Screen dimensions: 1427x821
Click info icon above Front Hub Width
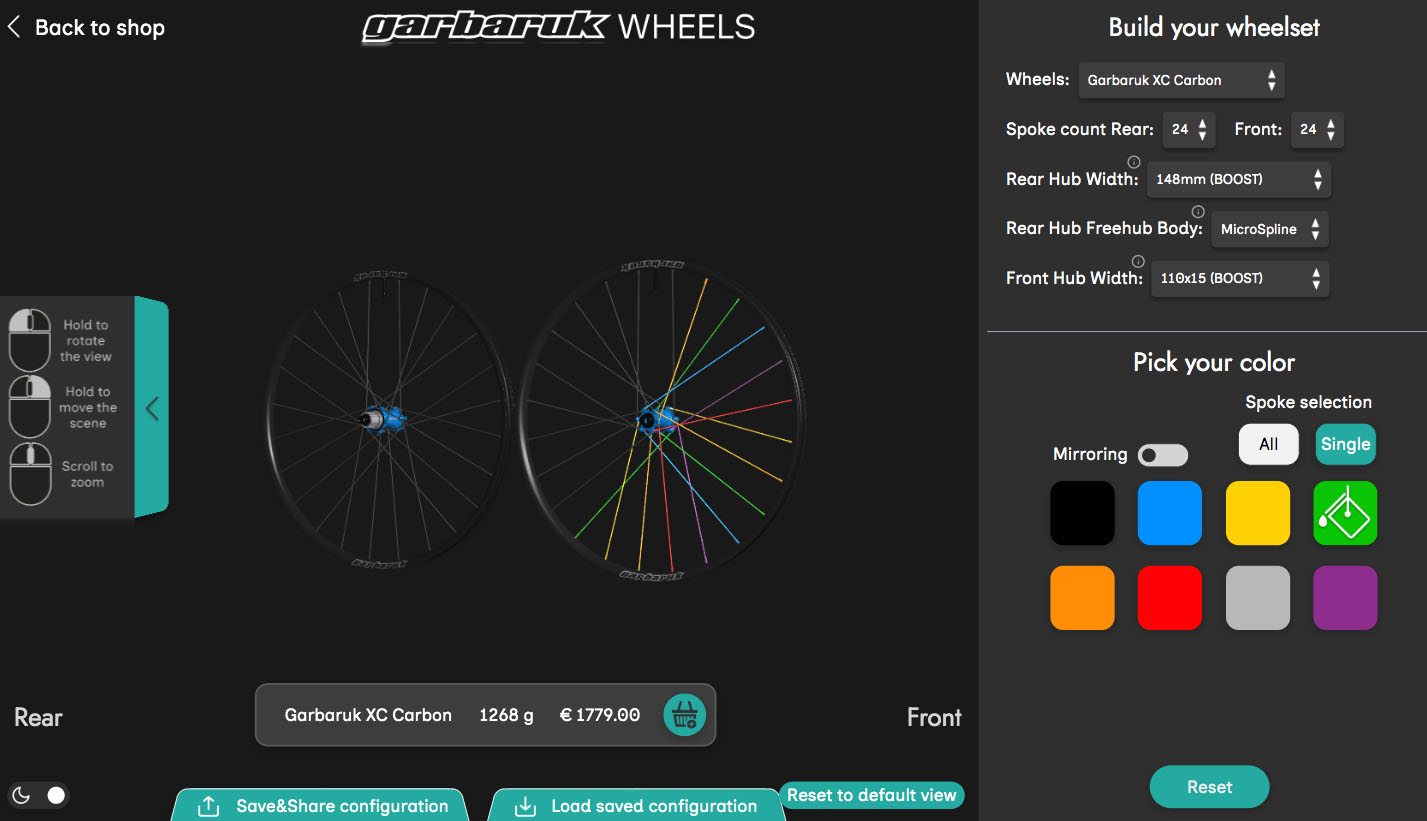point(1138,261)
